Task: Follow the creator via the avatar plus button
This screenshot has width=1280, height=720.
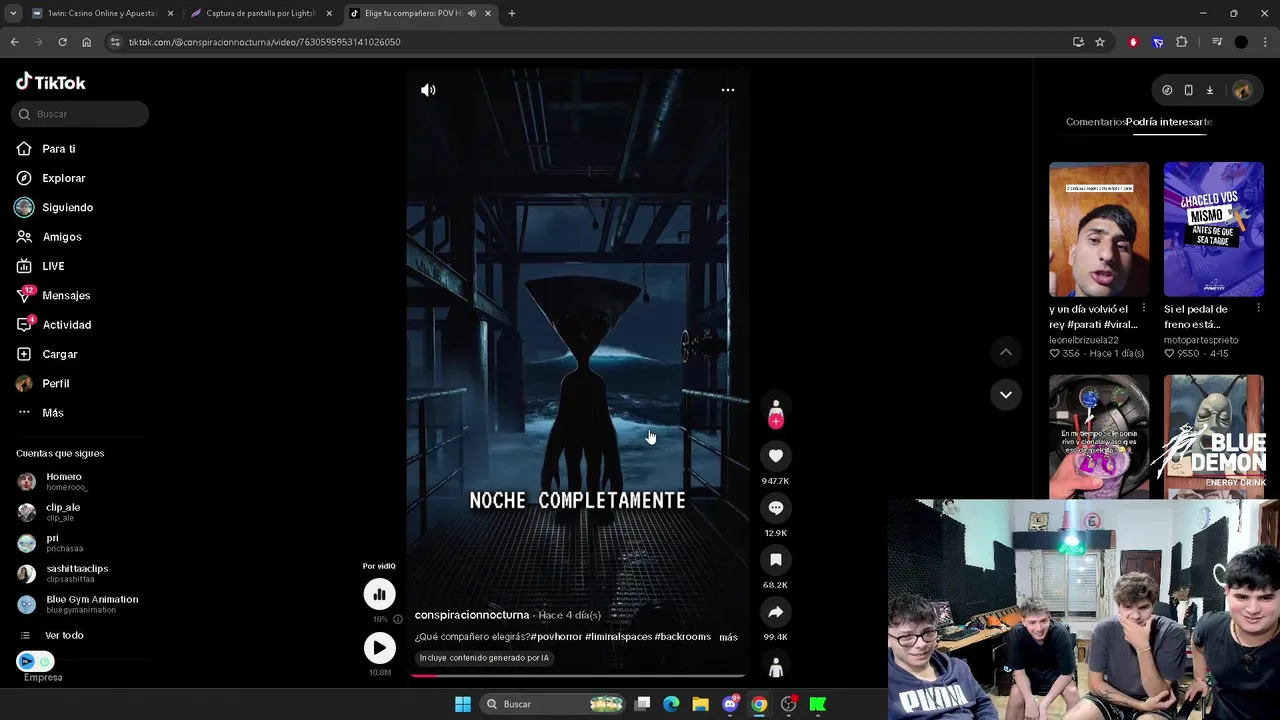Action: pos(775,422)
